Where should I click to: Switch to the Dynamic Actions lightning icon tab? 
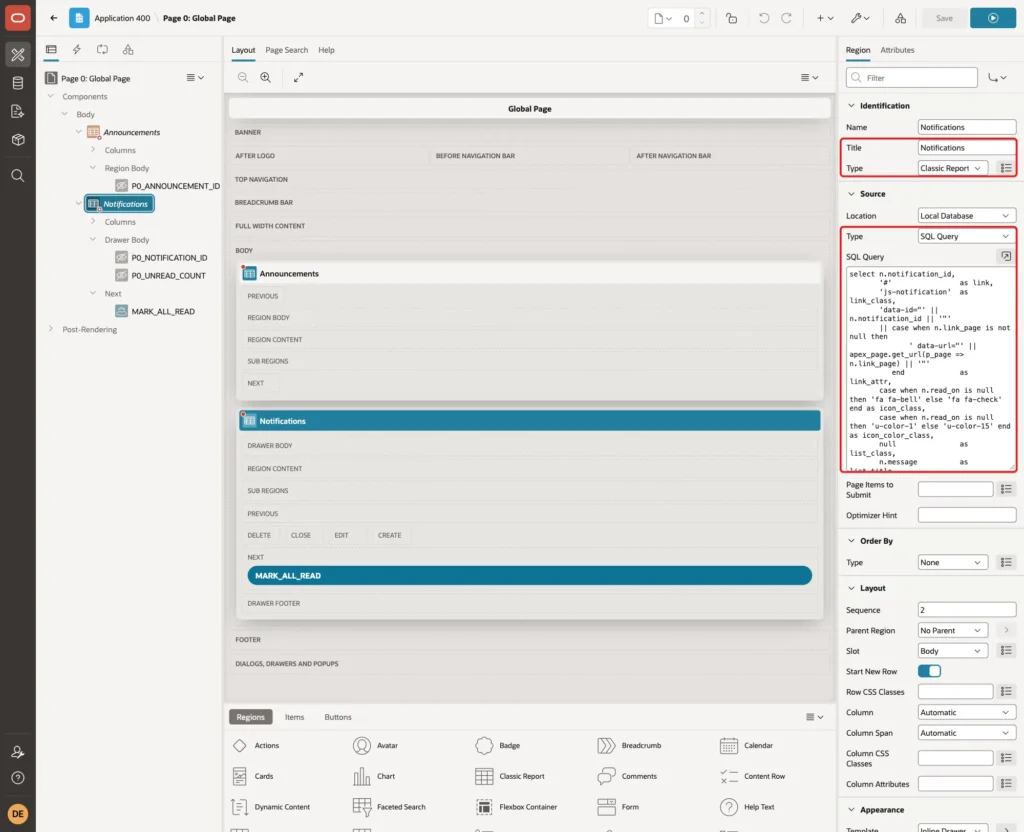(76, 50)
